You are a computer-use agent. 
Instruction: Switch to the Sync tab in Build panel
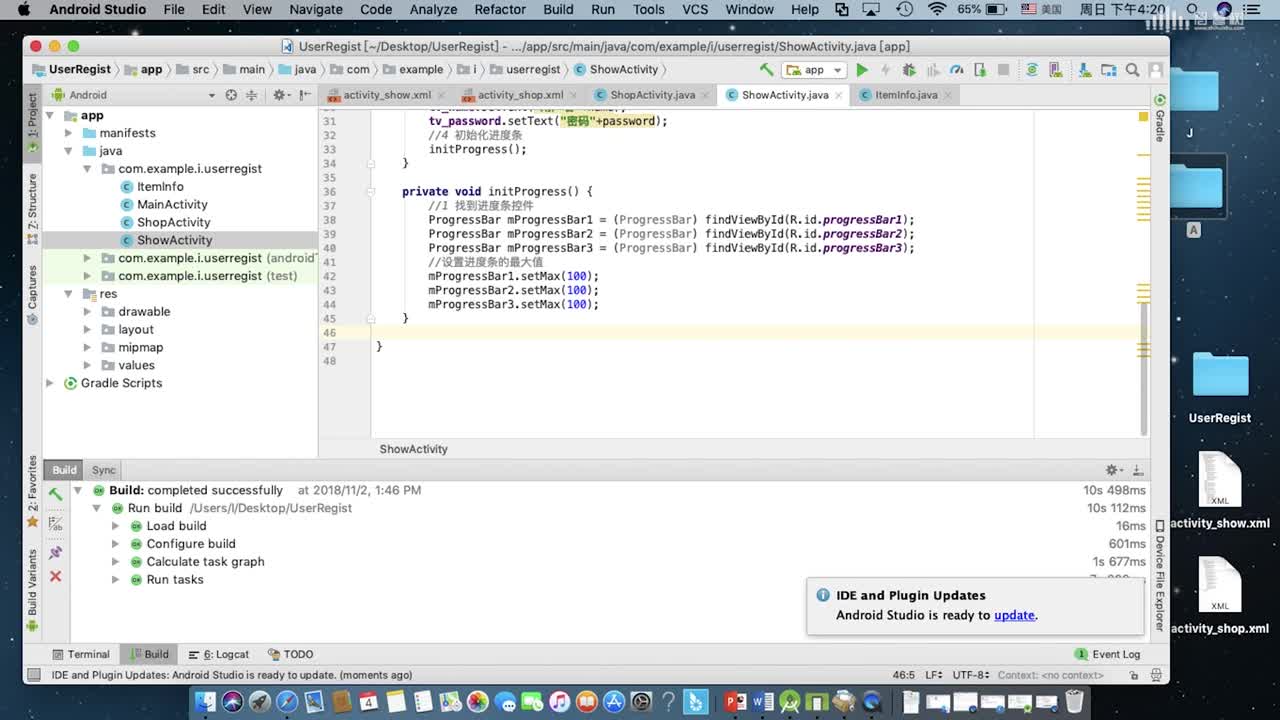tap(104, 470)
